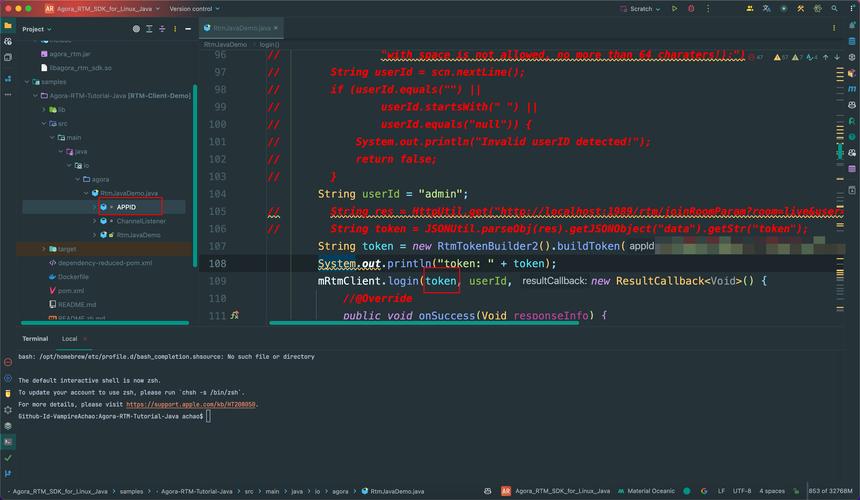Open the Terminal tool window icon
860x500 pixels.
[8, 441]
